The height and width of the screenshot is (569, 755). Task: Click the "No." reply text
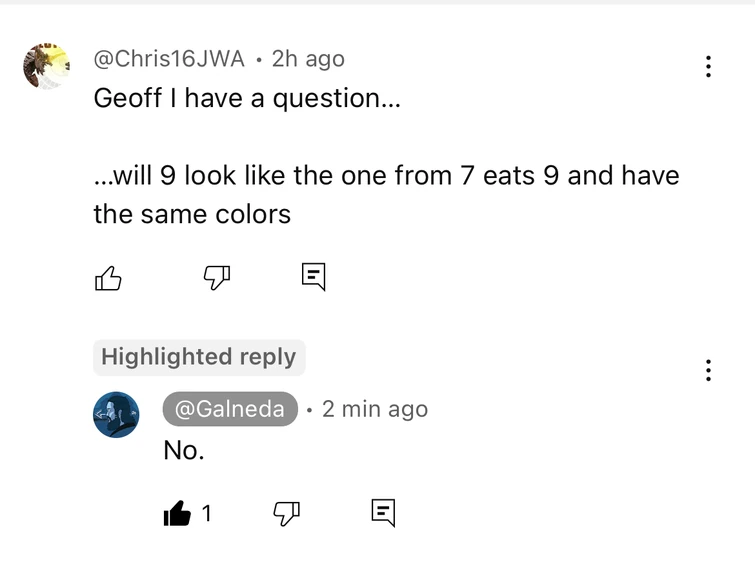[x=184, y=451]
